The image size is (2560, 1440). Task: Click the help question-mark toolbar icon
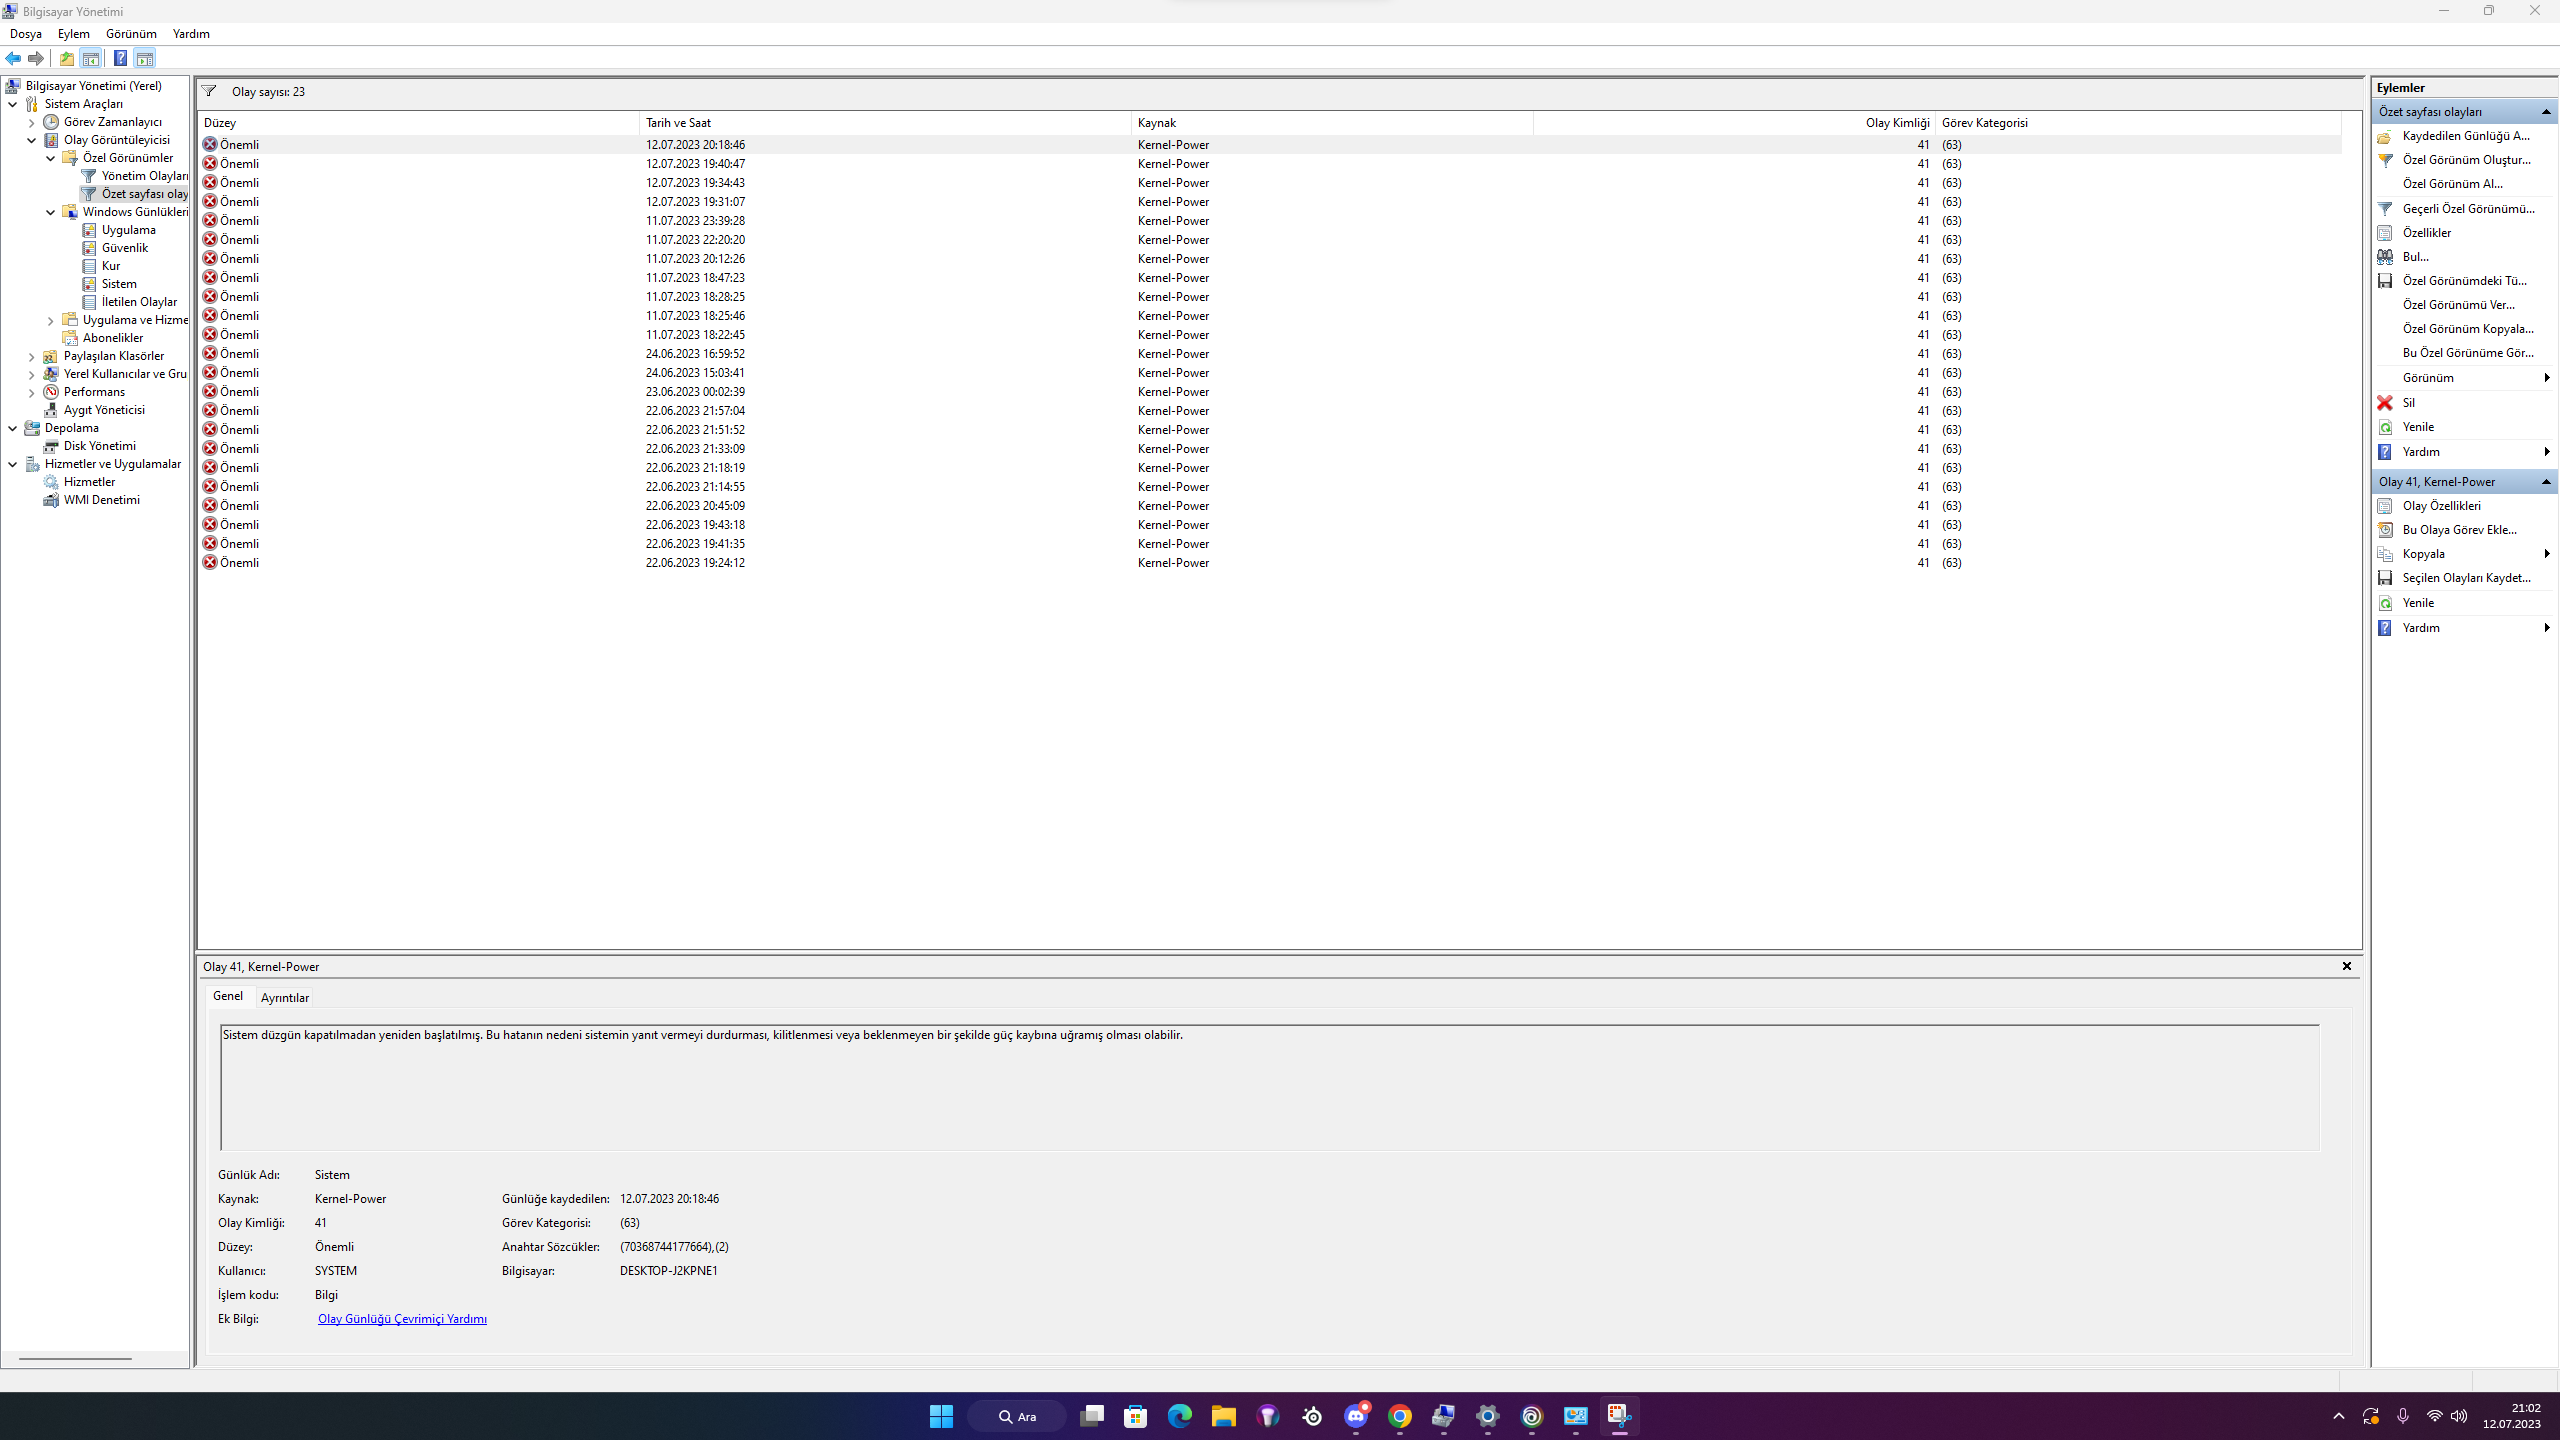click(120, 58)
